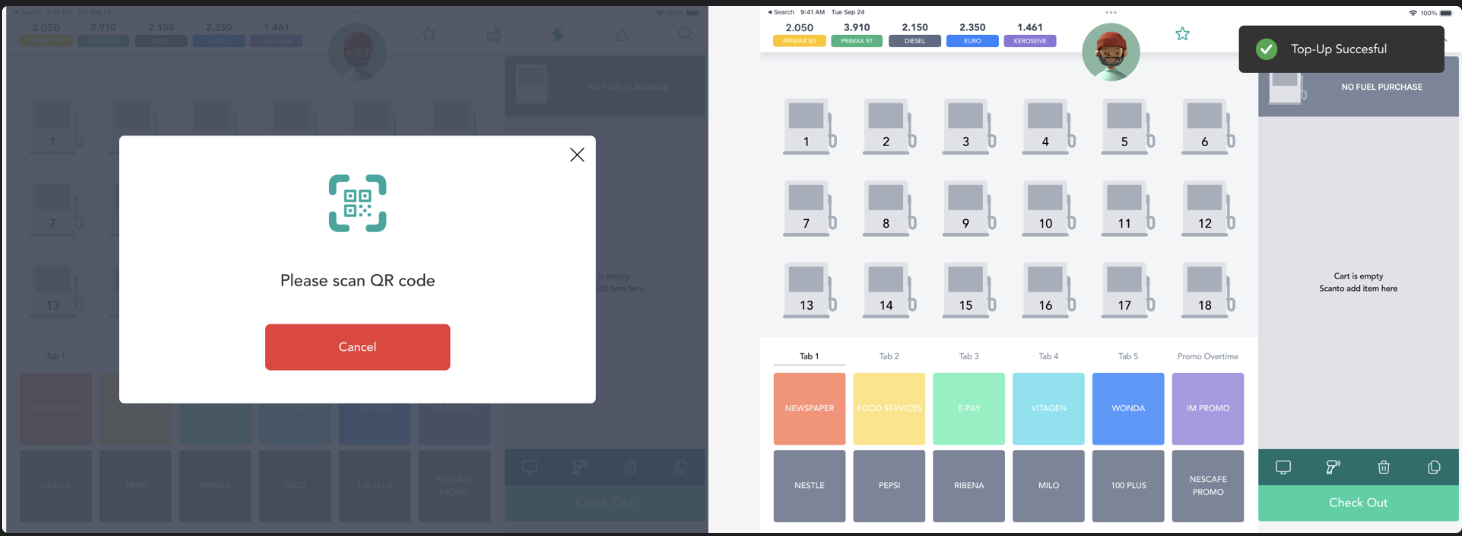Click the barcode scanner gun icon above Check Out

click(1333, 467)
